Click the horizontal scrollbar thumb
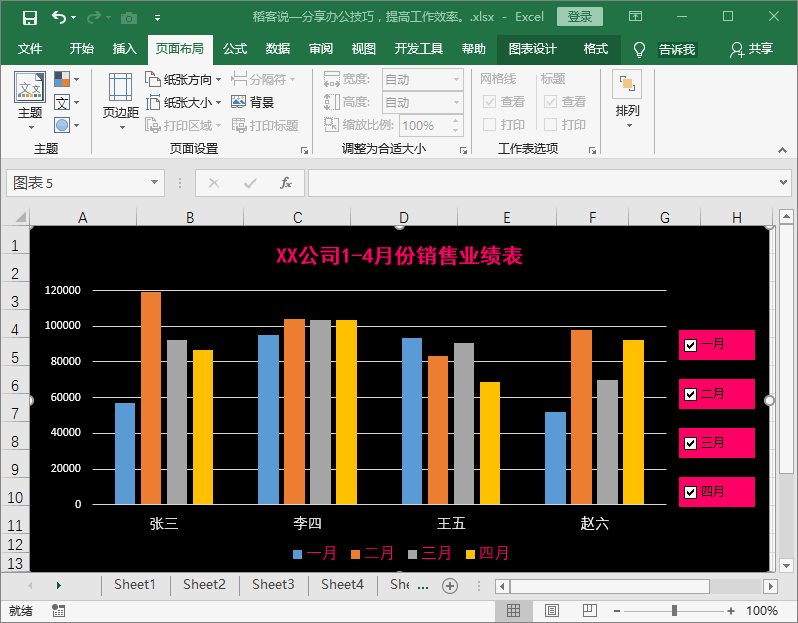 coord(610,586)
